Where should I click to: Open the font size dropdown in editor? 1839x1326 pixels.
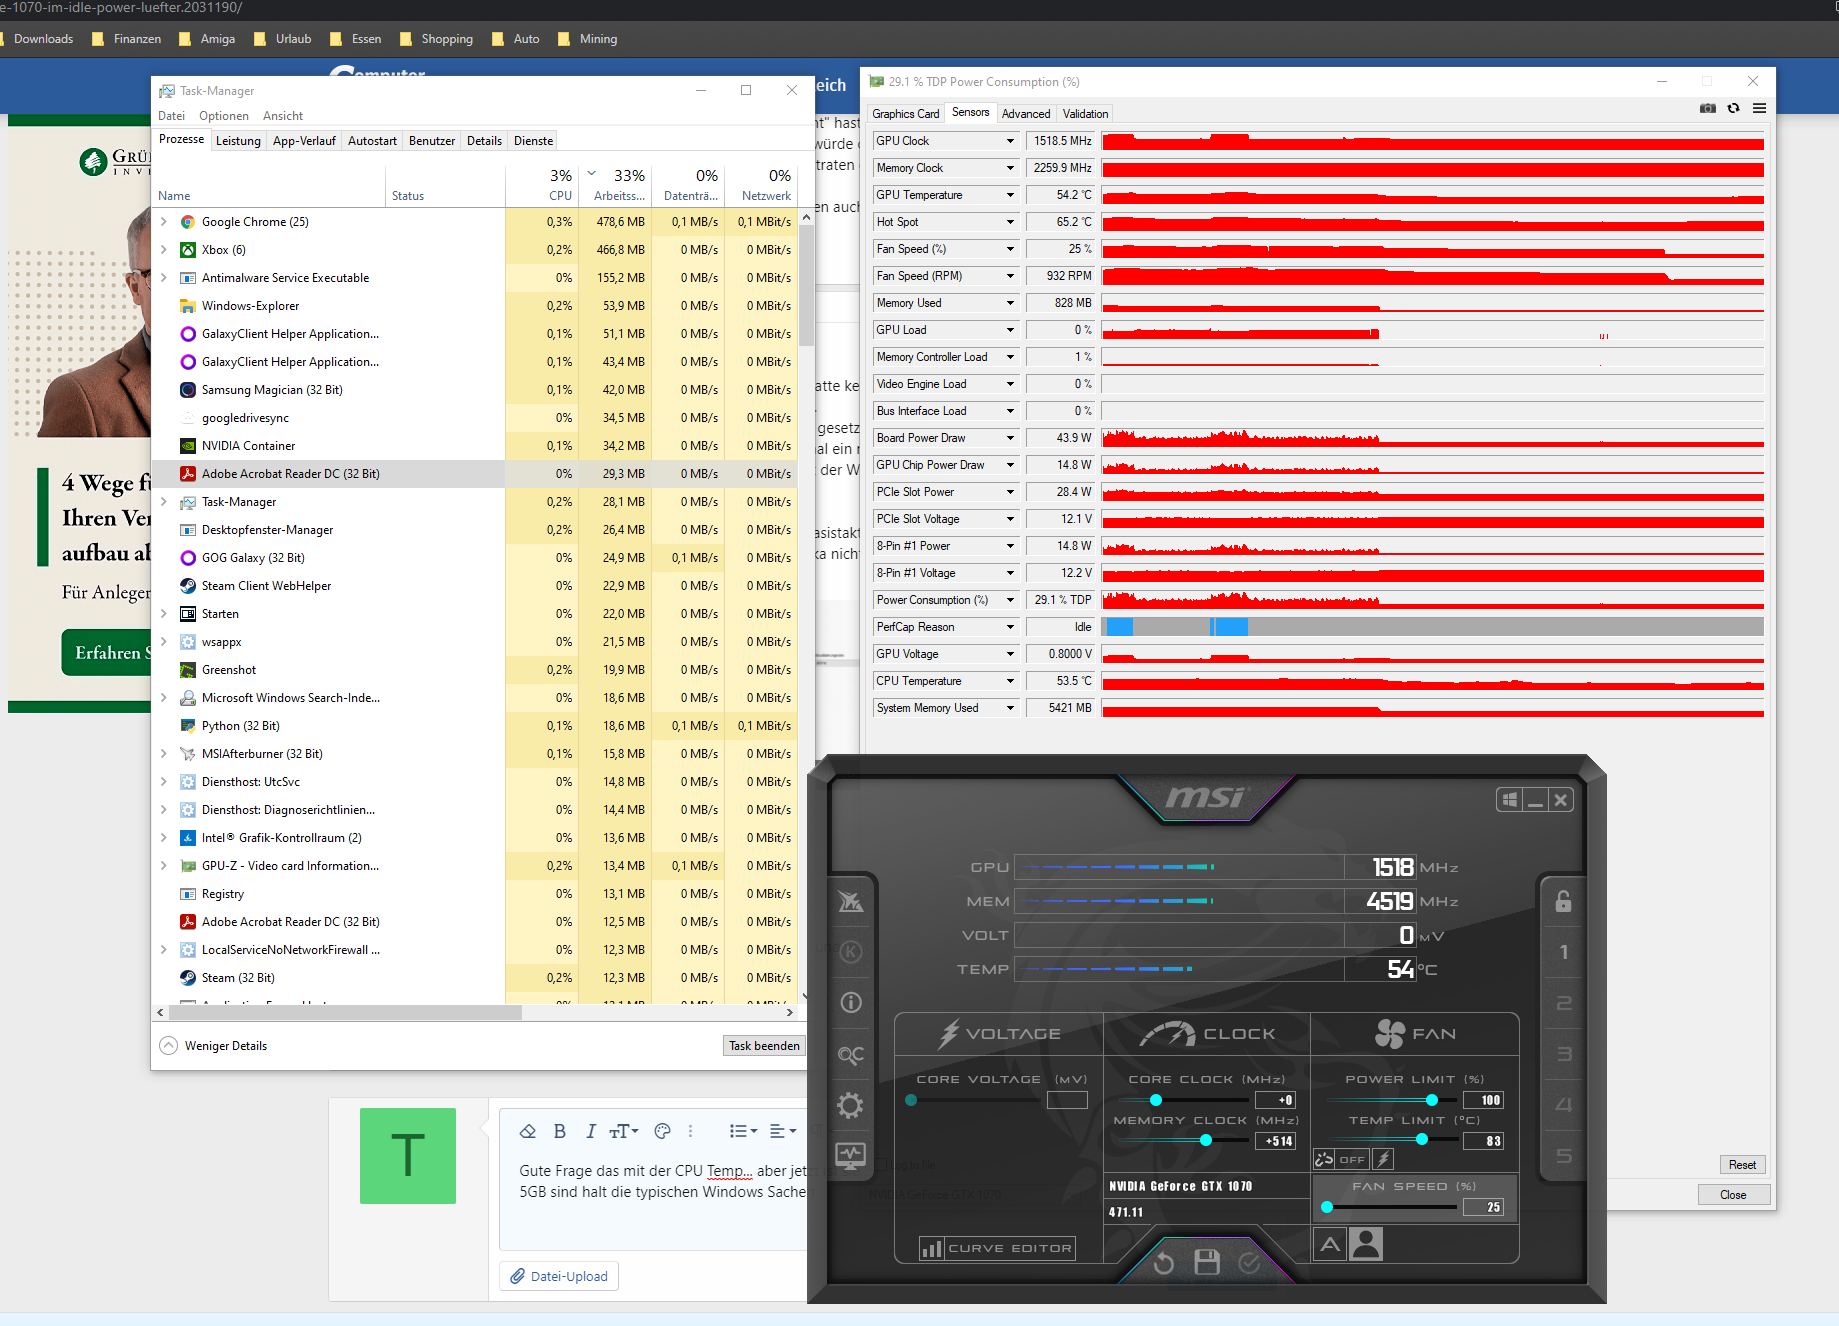(624, 1131)
